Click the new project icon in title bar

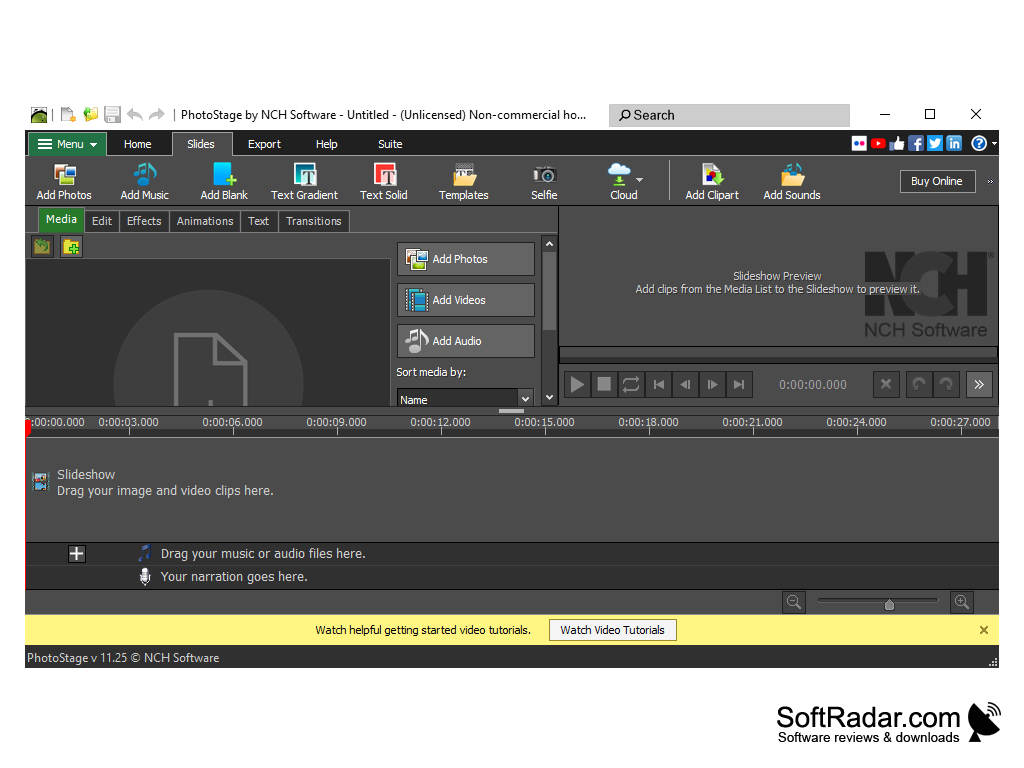coord(68,115)
